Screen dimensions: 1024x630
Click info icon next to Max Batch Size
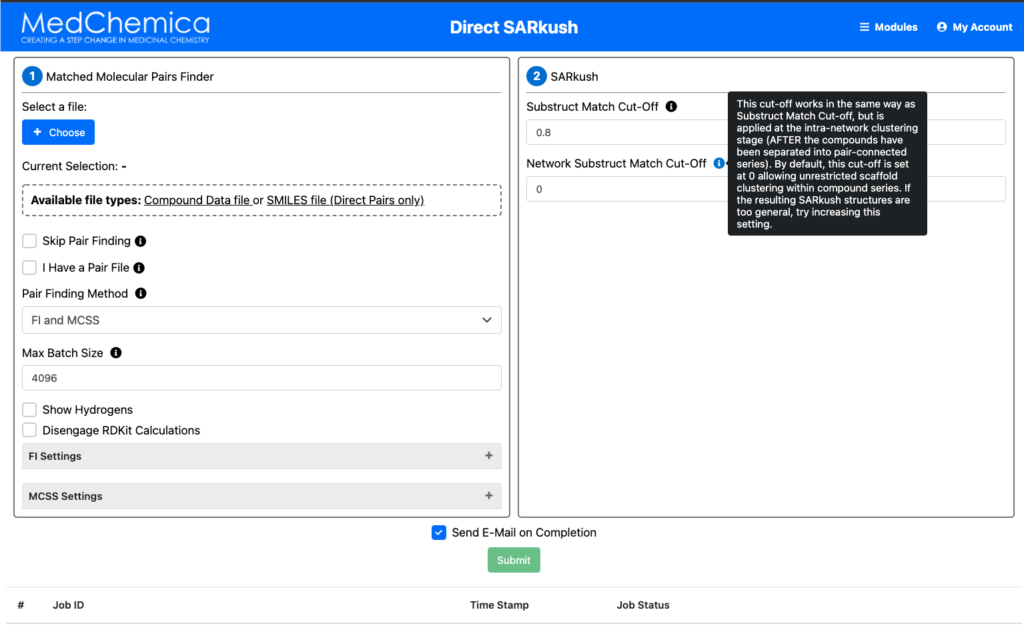[116, 353]
